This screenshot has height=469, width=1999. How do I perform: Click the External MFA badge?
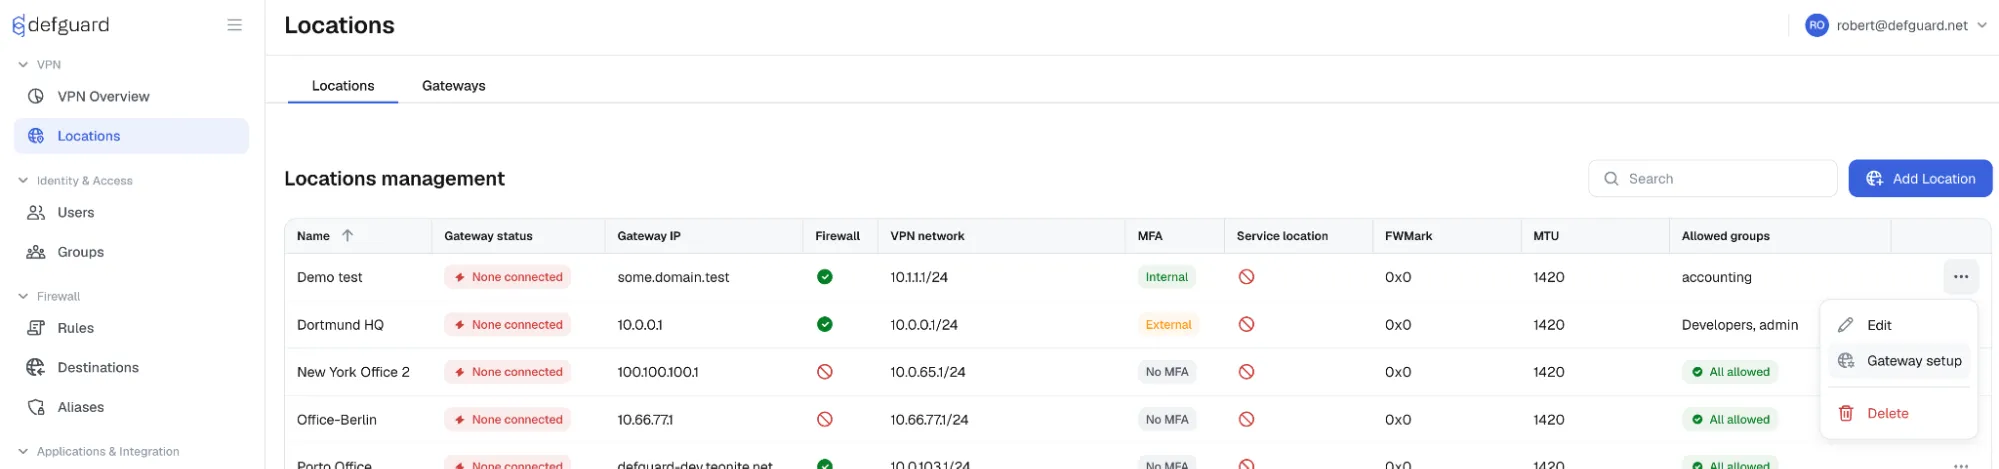point(1168,324)
